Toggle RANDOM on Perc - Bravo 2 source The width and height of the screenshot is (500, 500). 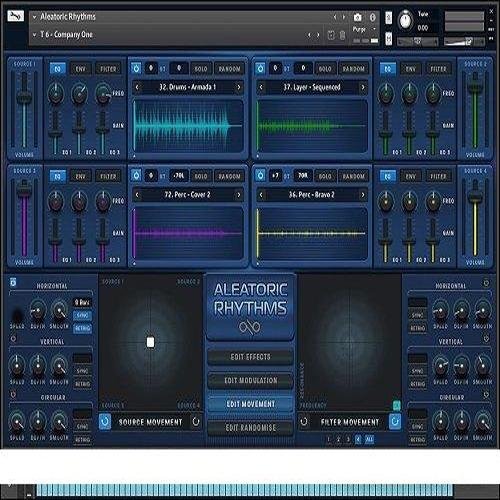[354, 176]
